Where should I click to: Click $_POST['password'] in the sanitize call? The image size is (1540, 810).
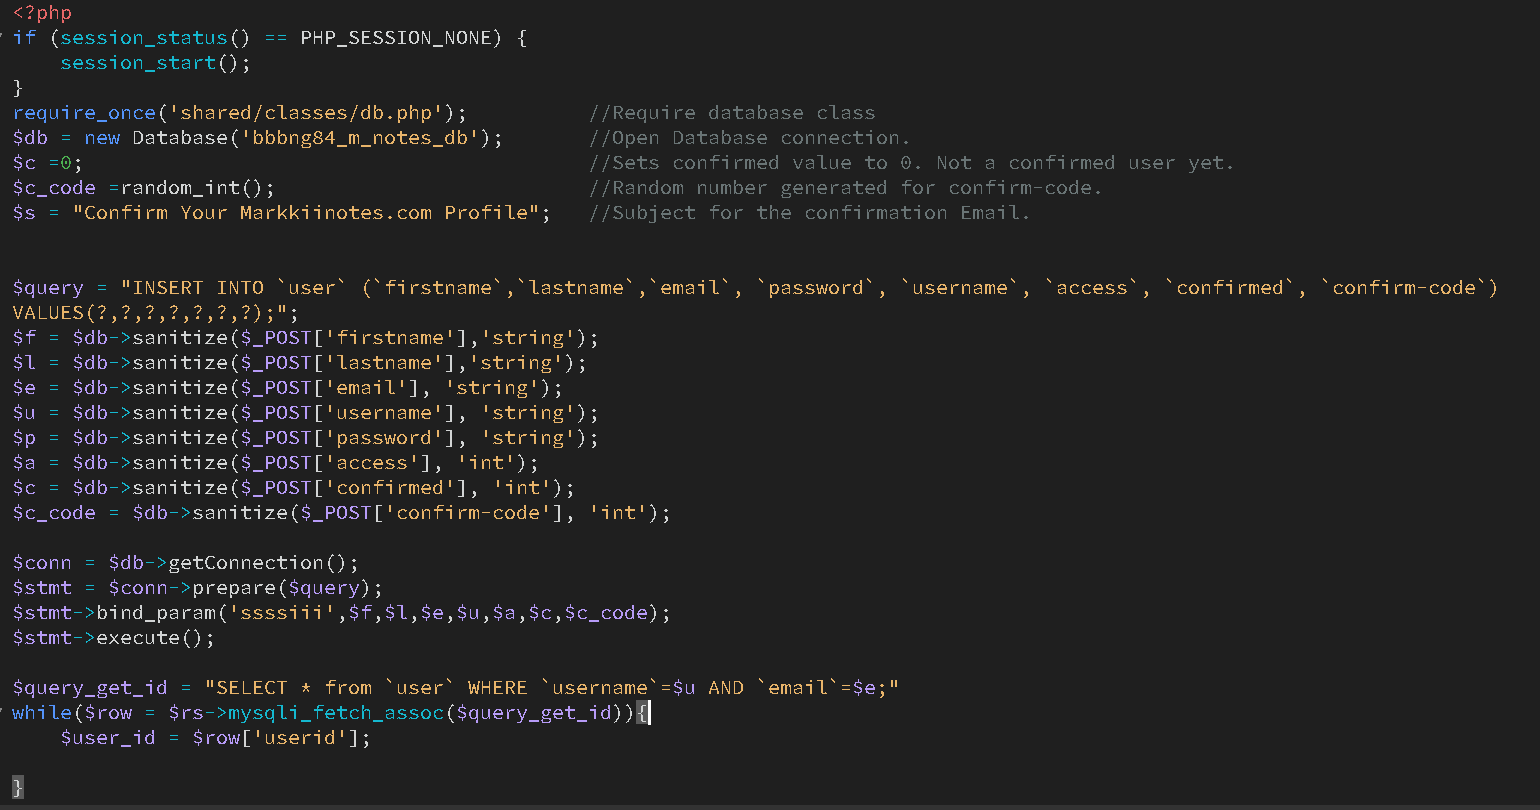(348, 438)
